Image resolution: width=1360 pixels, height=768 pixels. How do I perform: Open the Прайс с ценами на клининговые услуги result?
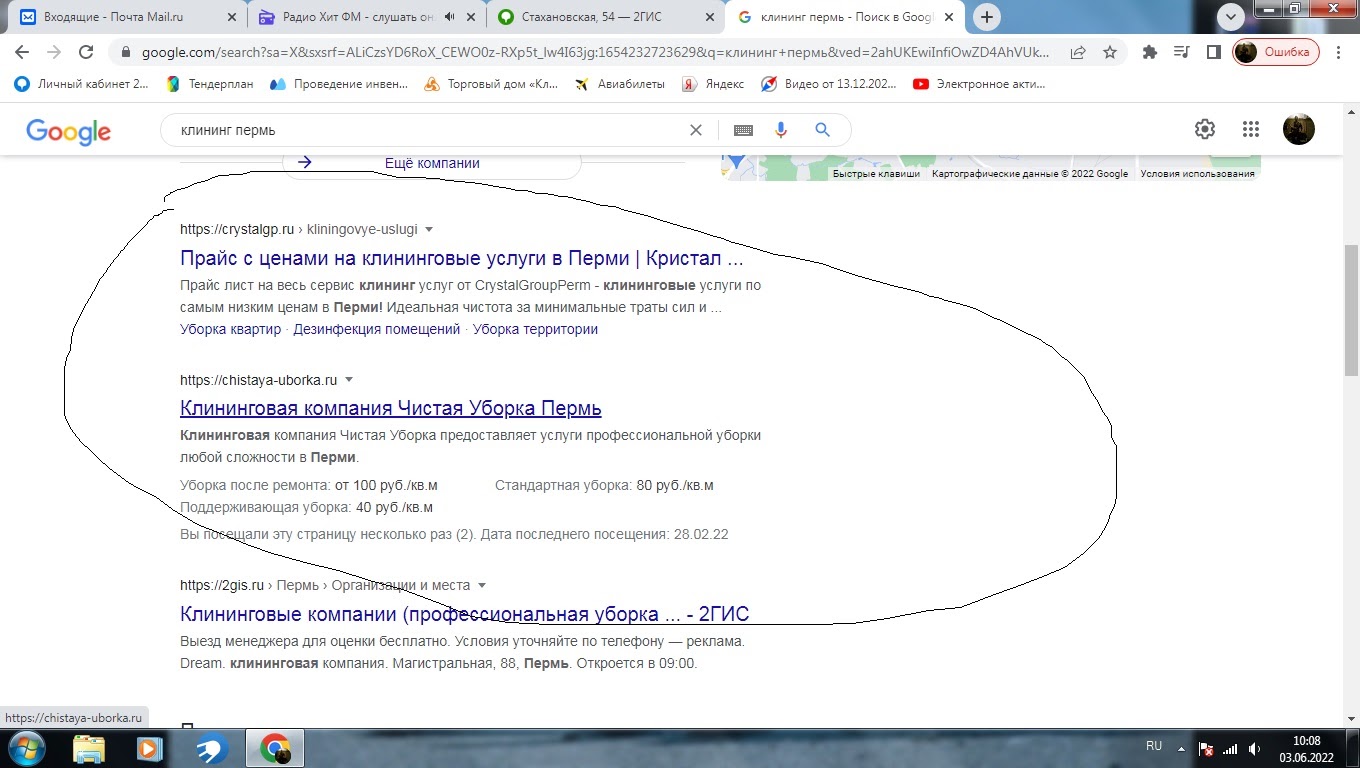pos(462,258)
